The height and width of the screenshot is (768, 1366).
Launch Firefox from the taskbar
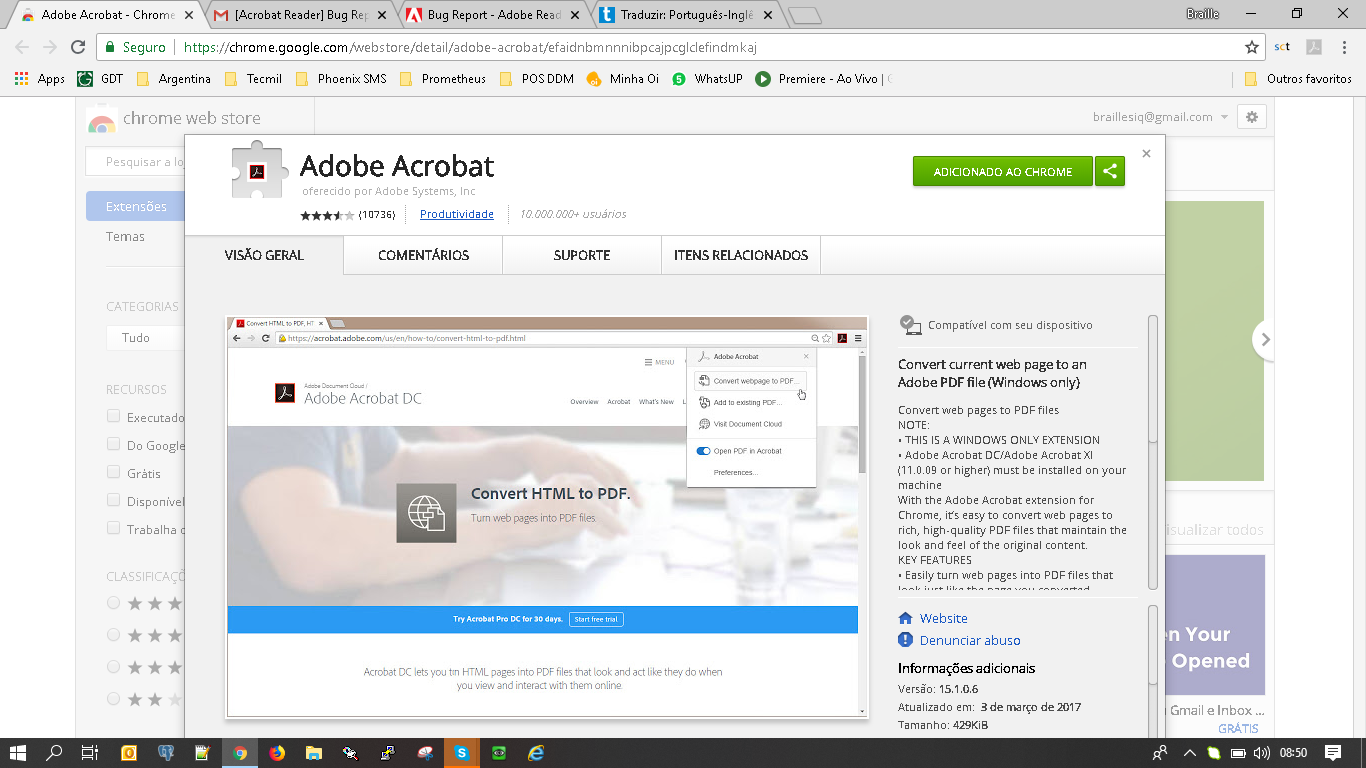pos(278,753)
